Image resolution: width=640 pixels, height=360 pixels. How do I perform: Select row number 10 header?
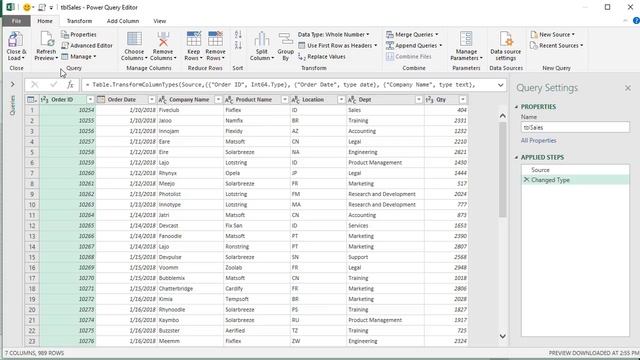tap(32, 204)
